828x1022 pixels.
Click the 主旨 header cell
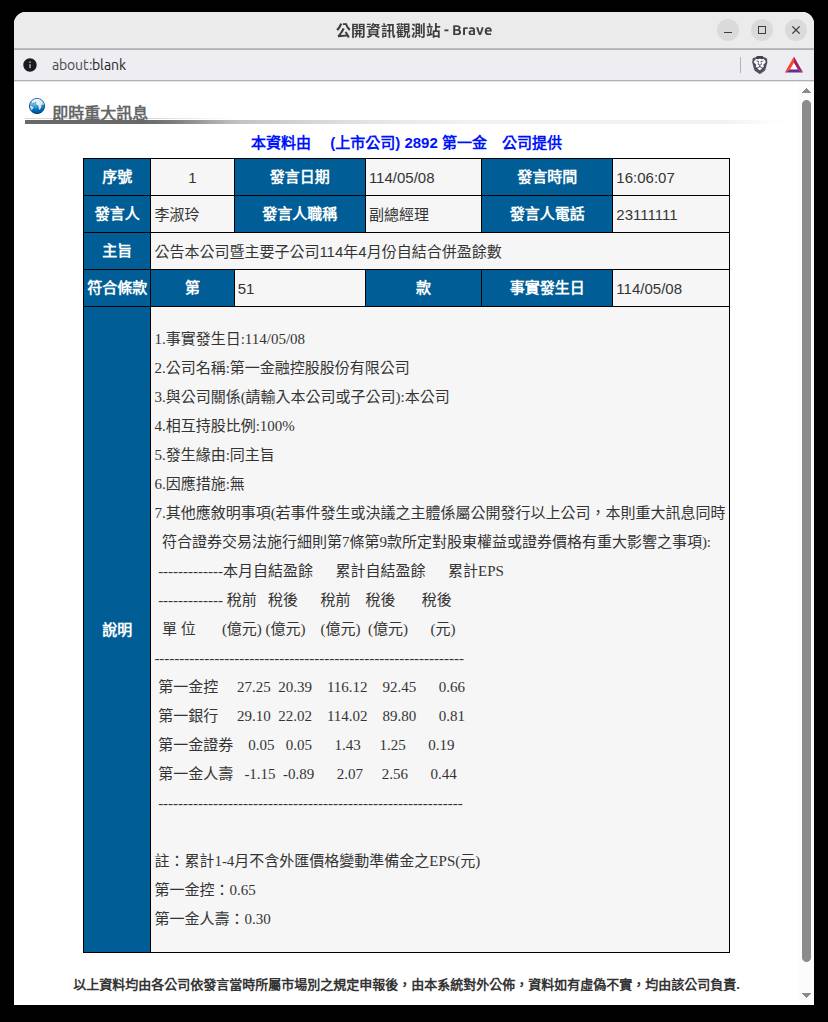pyautogui.click(x=117, y=251)
